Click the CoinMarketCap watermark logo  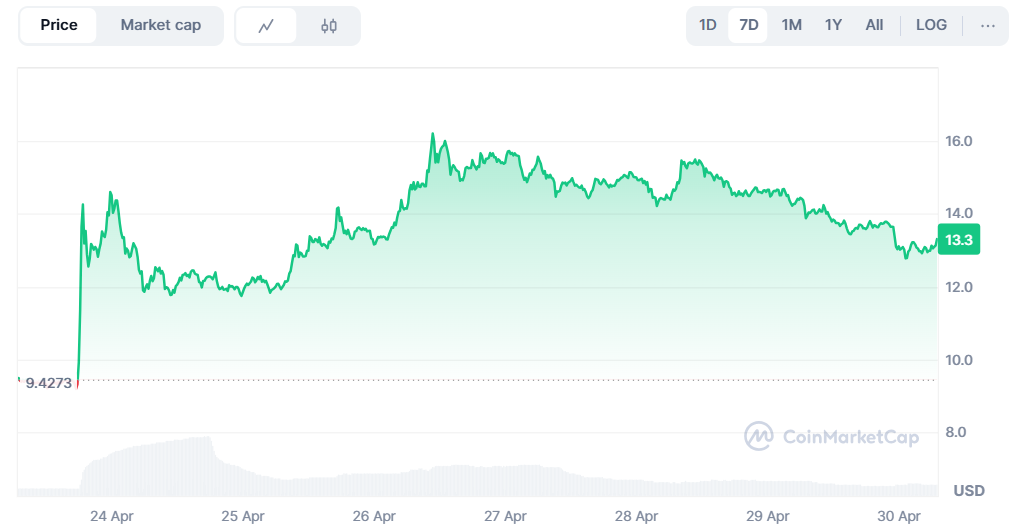pyautogui.click(x=831, y=436)
